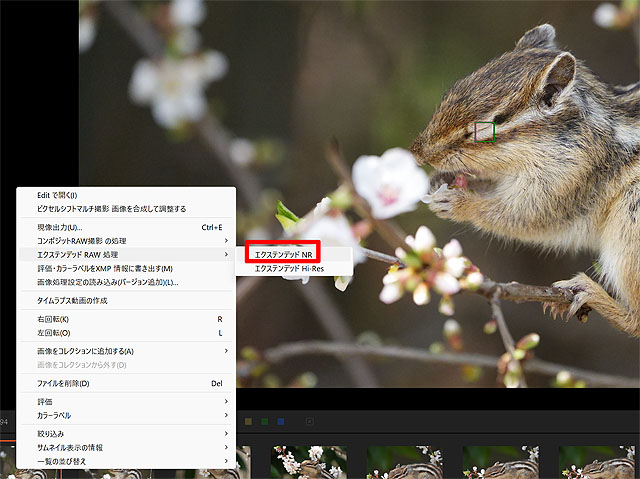The height and width of the screenshot is (479, 640).
Task: Click the blue color label filter swatch
Action: pos(281,422)
